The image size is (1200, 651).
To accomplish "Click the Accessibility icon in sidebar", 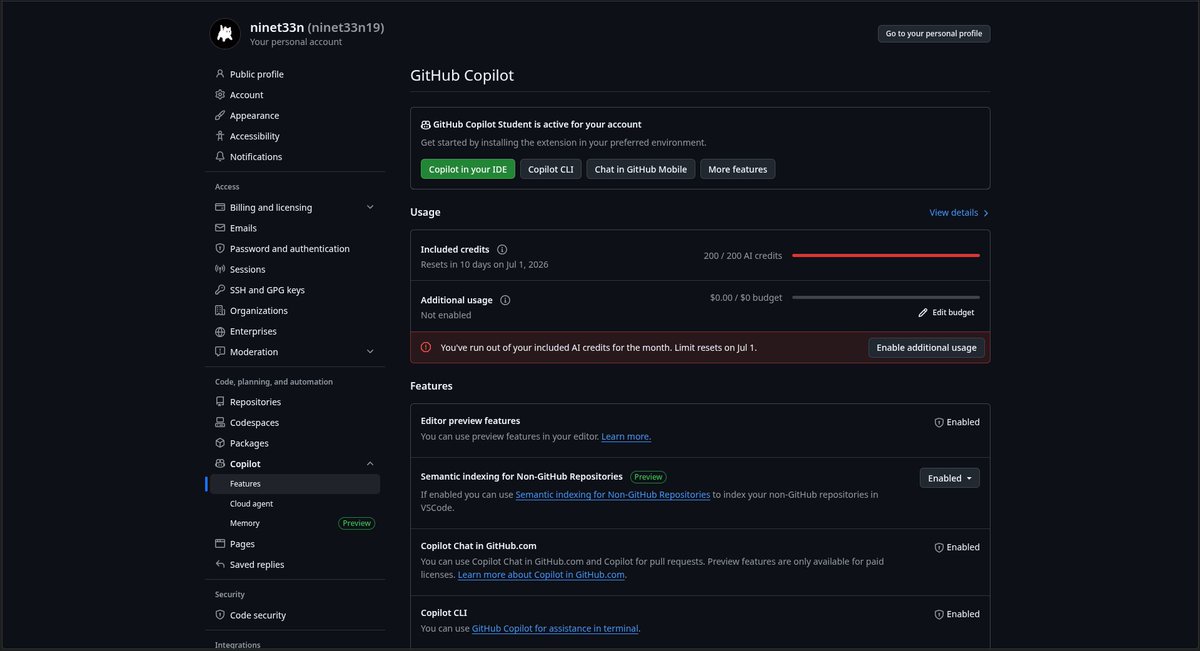I will point(220,136).
